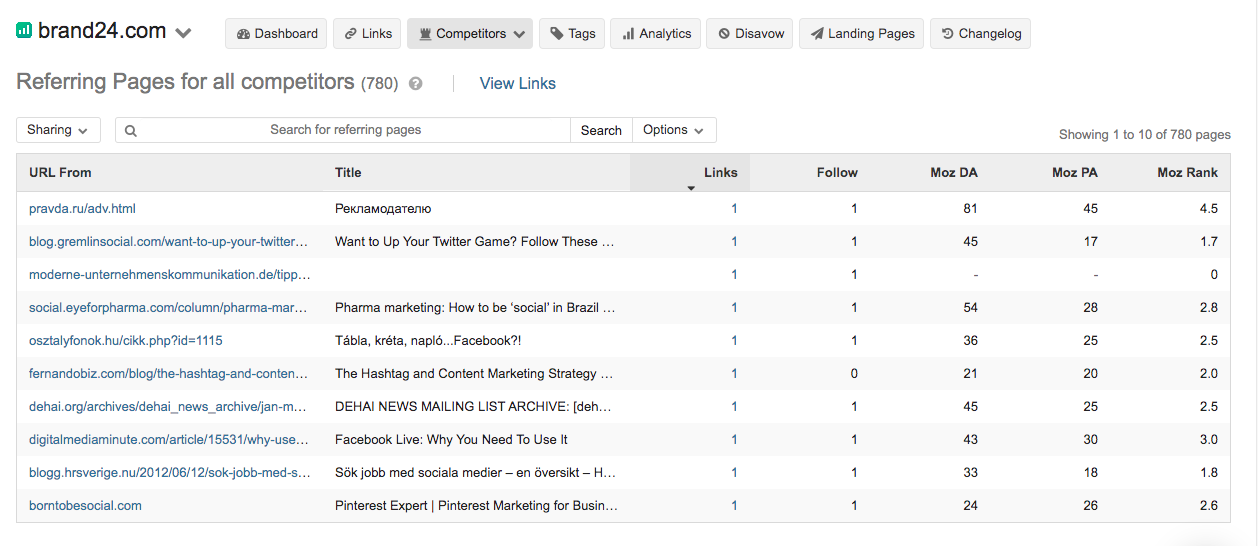Click Moz PA value 30 for digitalmediaminute.com
Image resolution: width=1258 pixels, height=546 pixels.
(1090, 440)
